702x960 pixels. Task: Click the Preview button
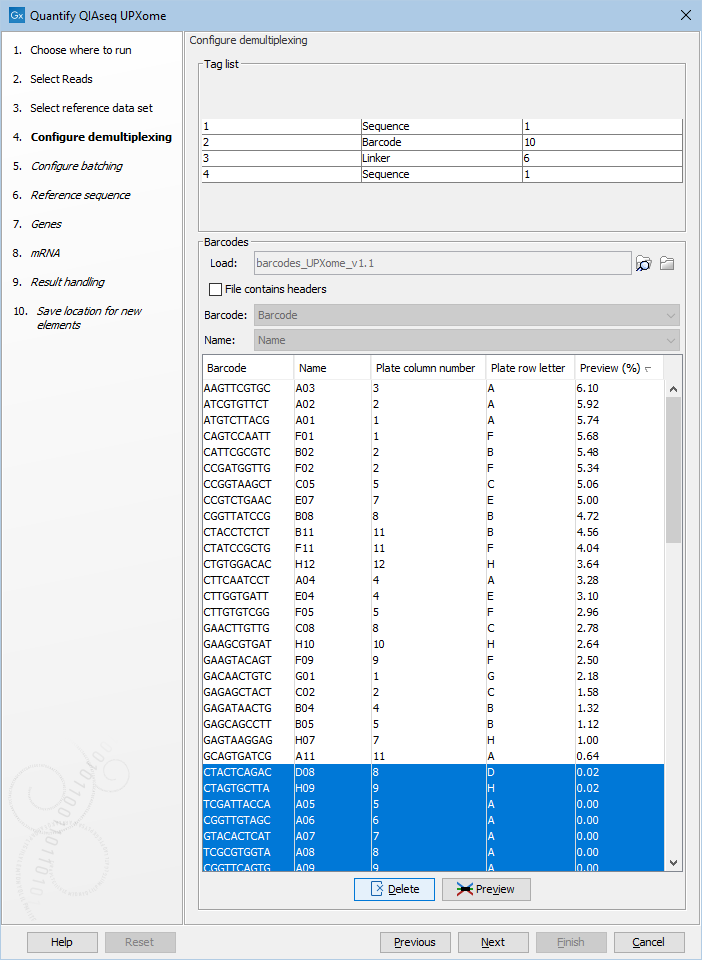point(486,889)
